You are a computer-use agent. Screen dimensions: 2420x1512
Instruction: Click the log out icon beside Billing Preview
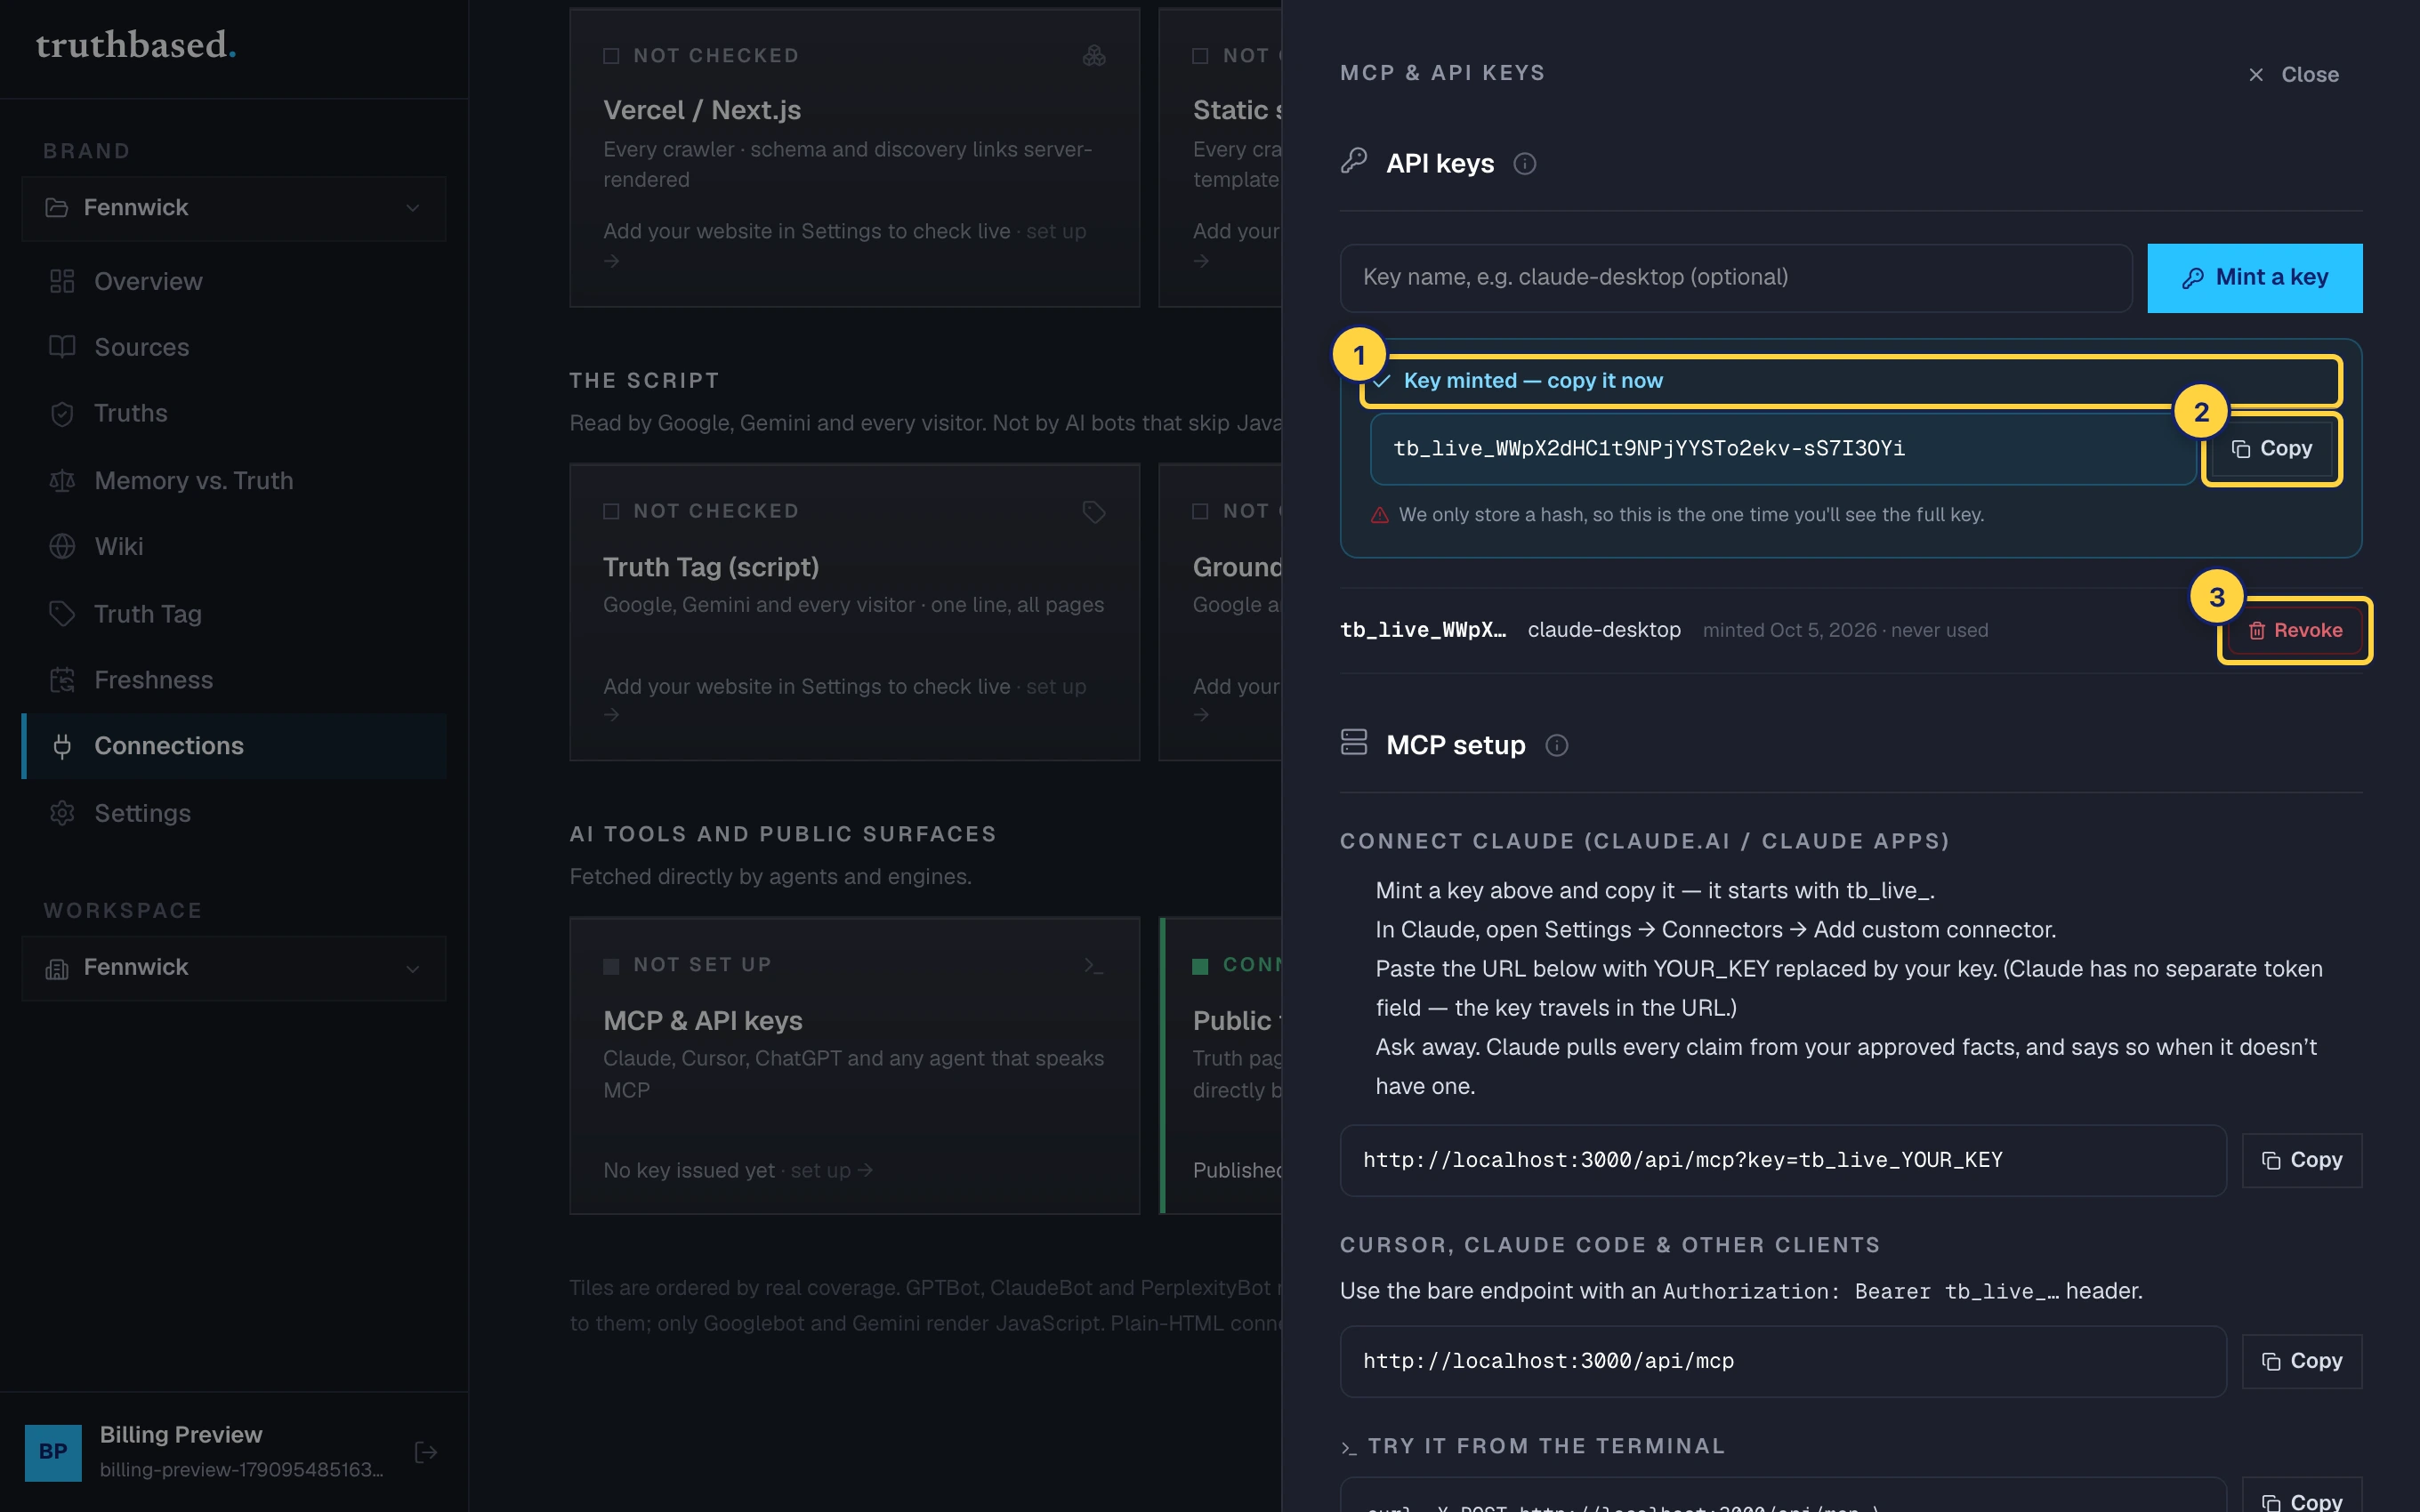coord(426,1452)
